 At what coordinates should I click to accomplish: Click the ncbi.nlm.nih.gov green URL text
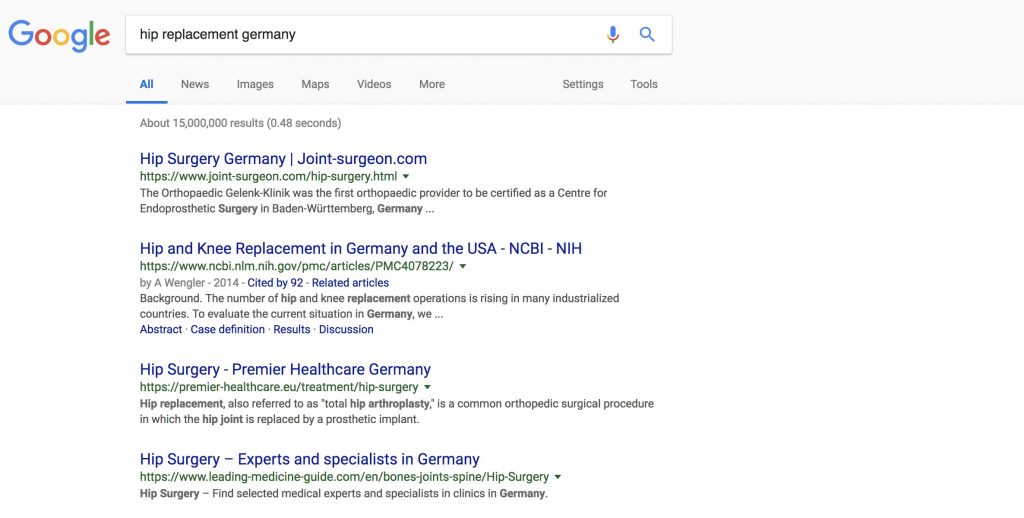[x=296, y=267]
